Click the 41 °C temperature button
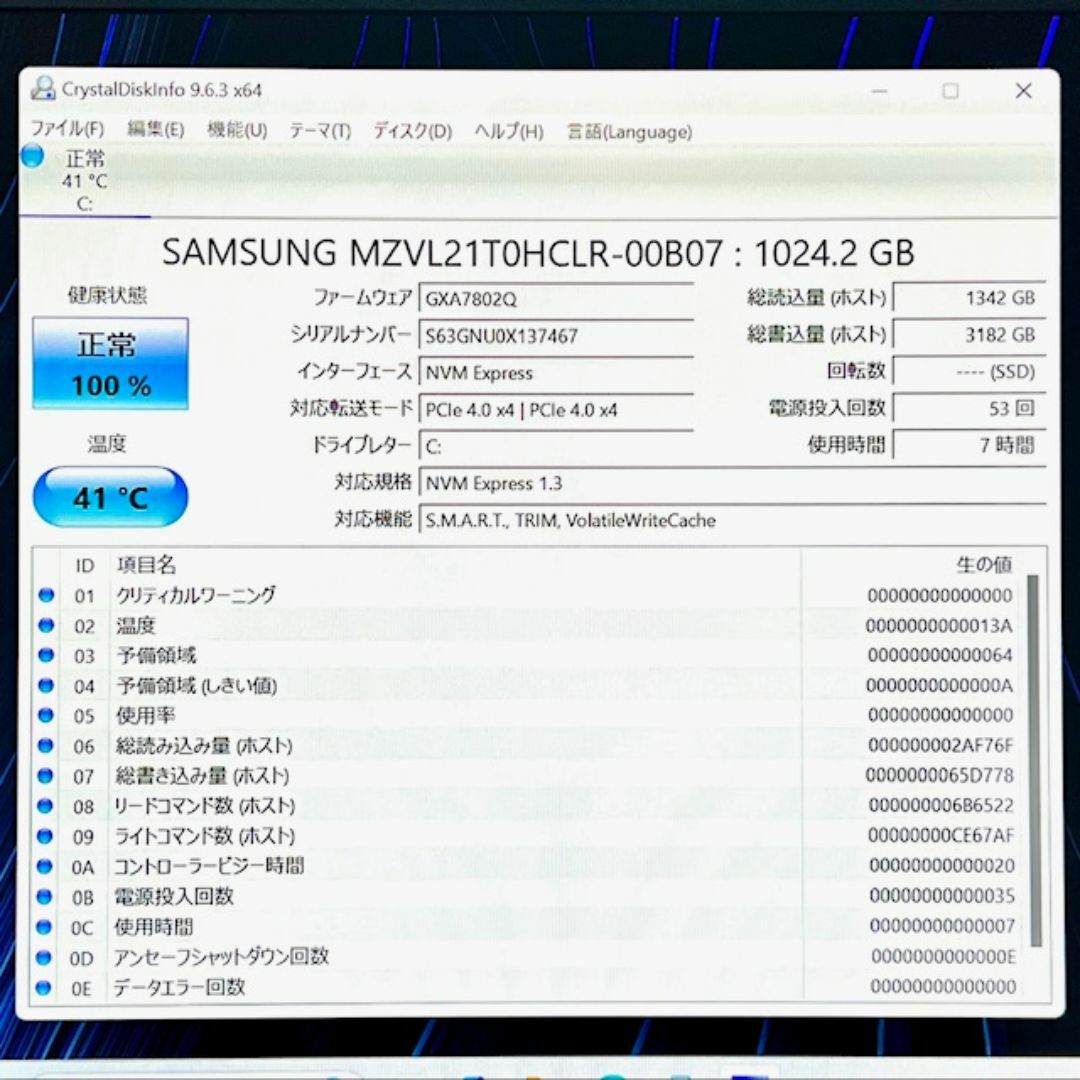Viewport: 1080px width, 1080px height. tap(110, 497)
